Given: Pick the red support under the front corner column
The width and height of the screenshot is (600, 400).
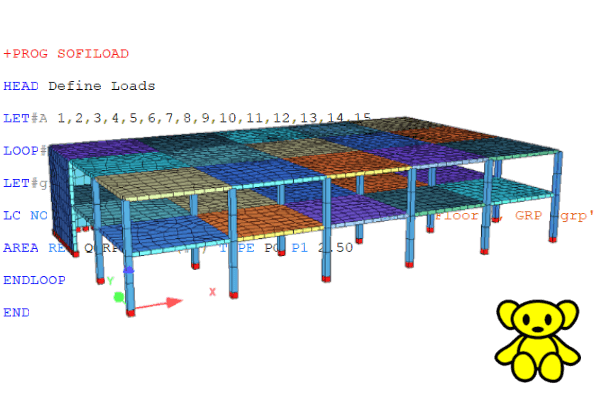Looking at the screenshot, I should (130, 313).
